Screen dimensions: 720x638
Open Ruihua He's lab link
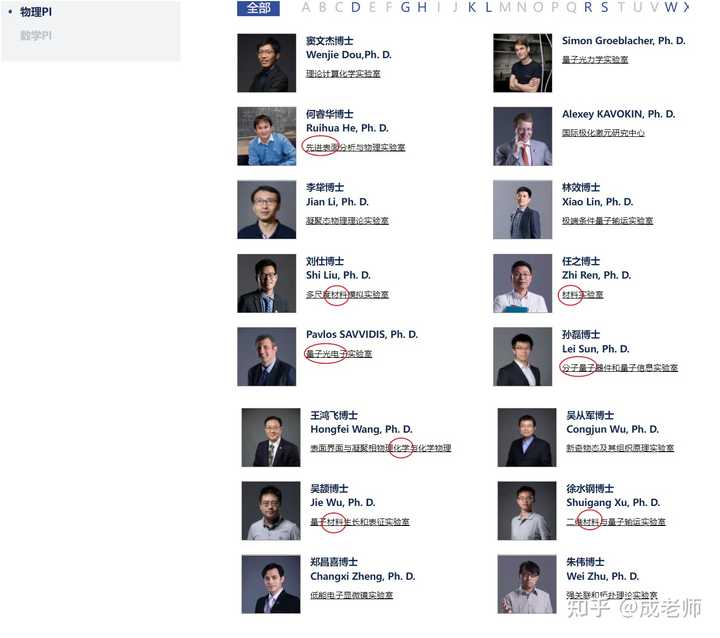(355, 147)
